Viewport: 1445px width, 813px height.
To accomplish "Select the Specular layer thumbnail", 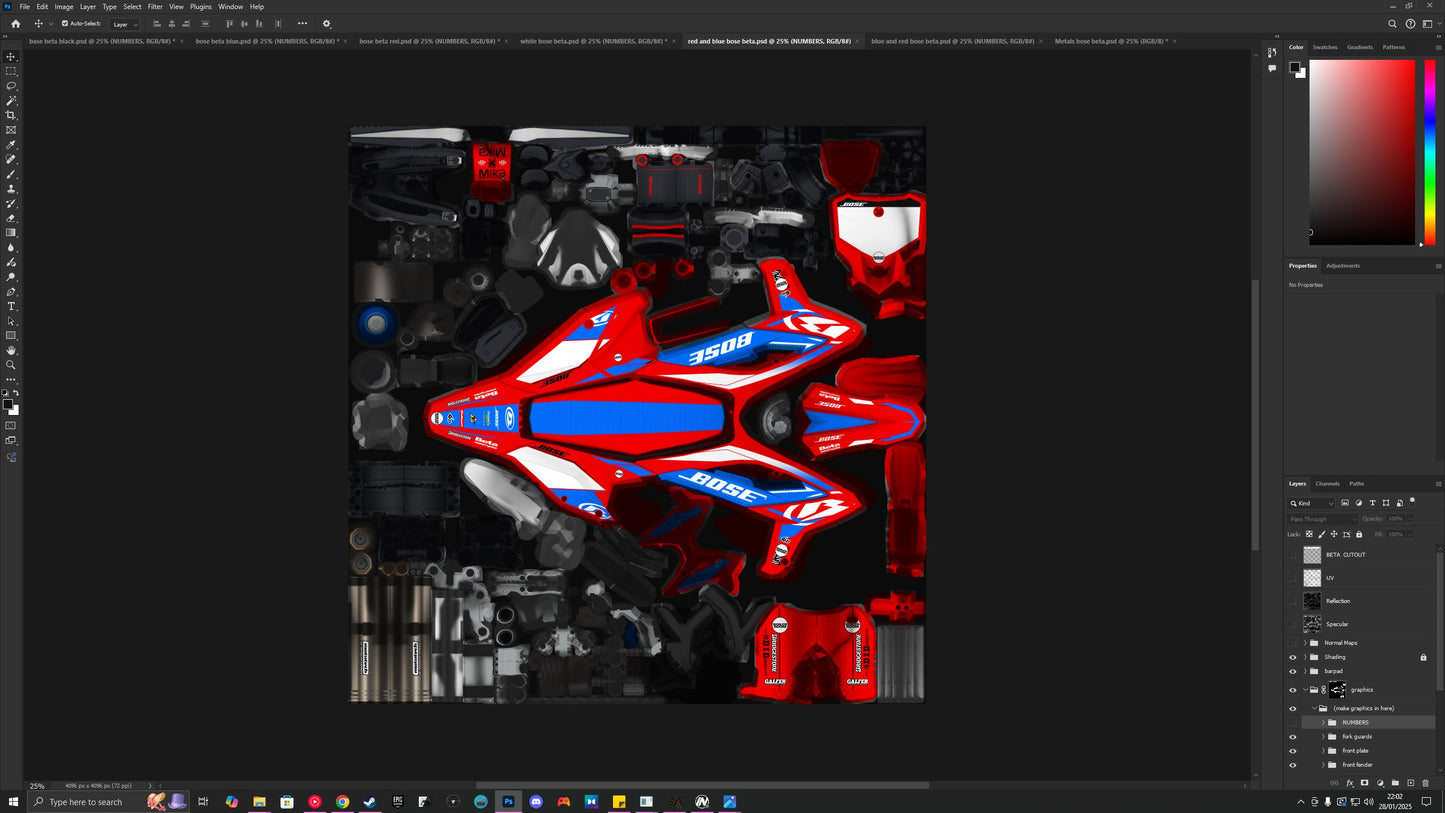I will pos(1312,624).
